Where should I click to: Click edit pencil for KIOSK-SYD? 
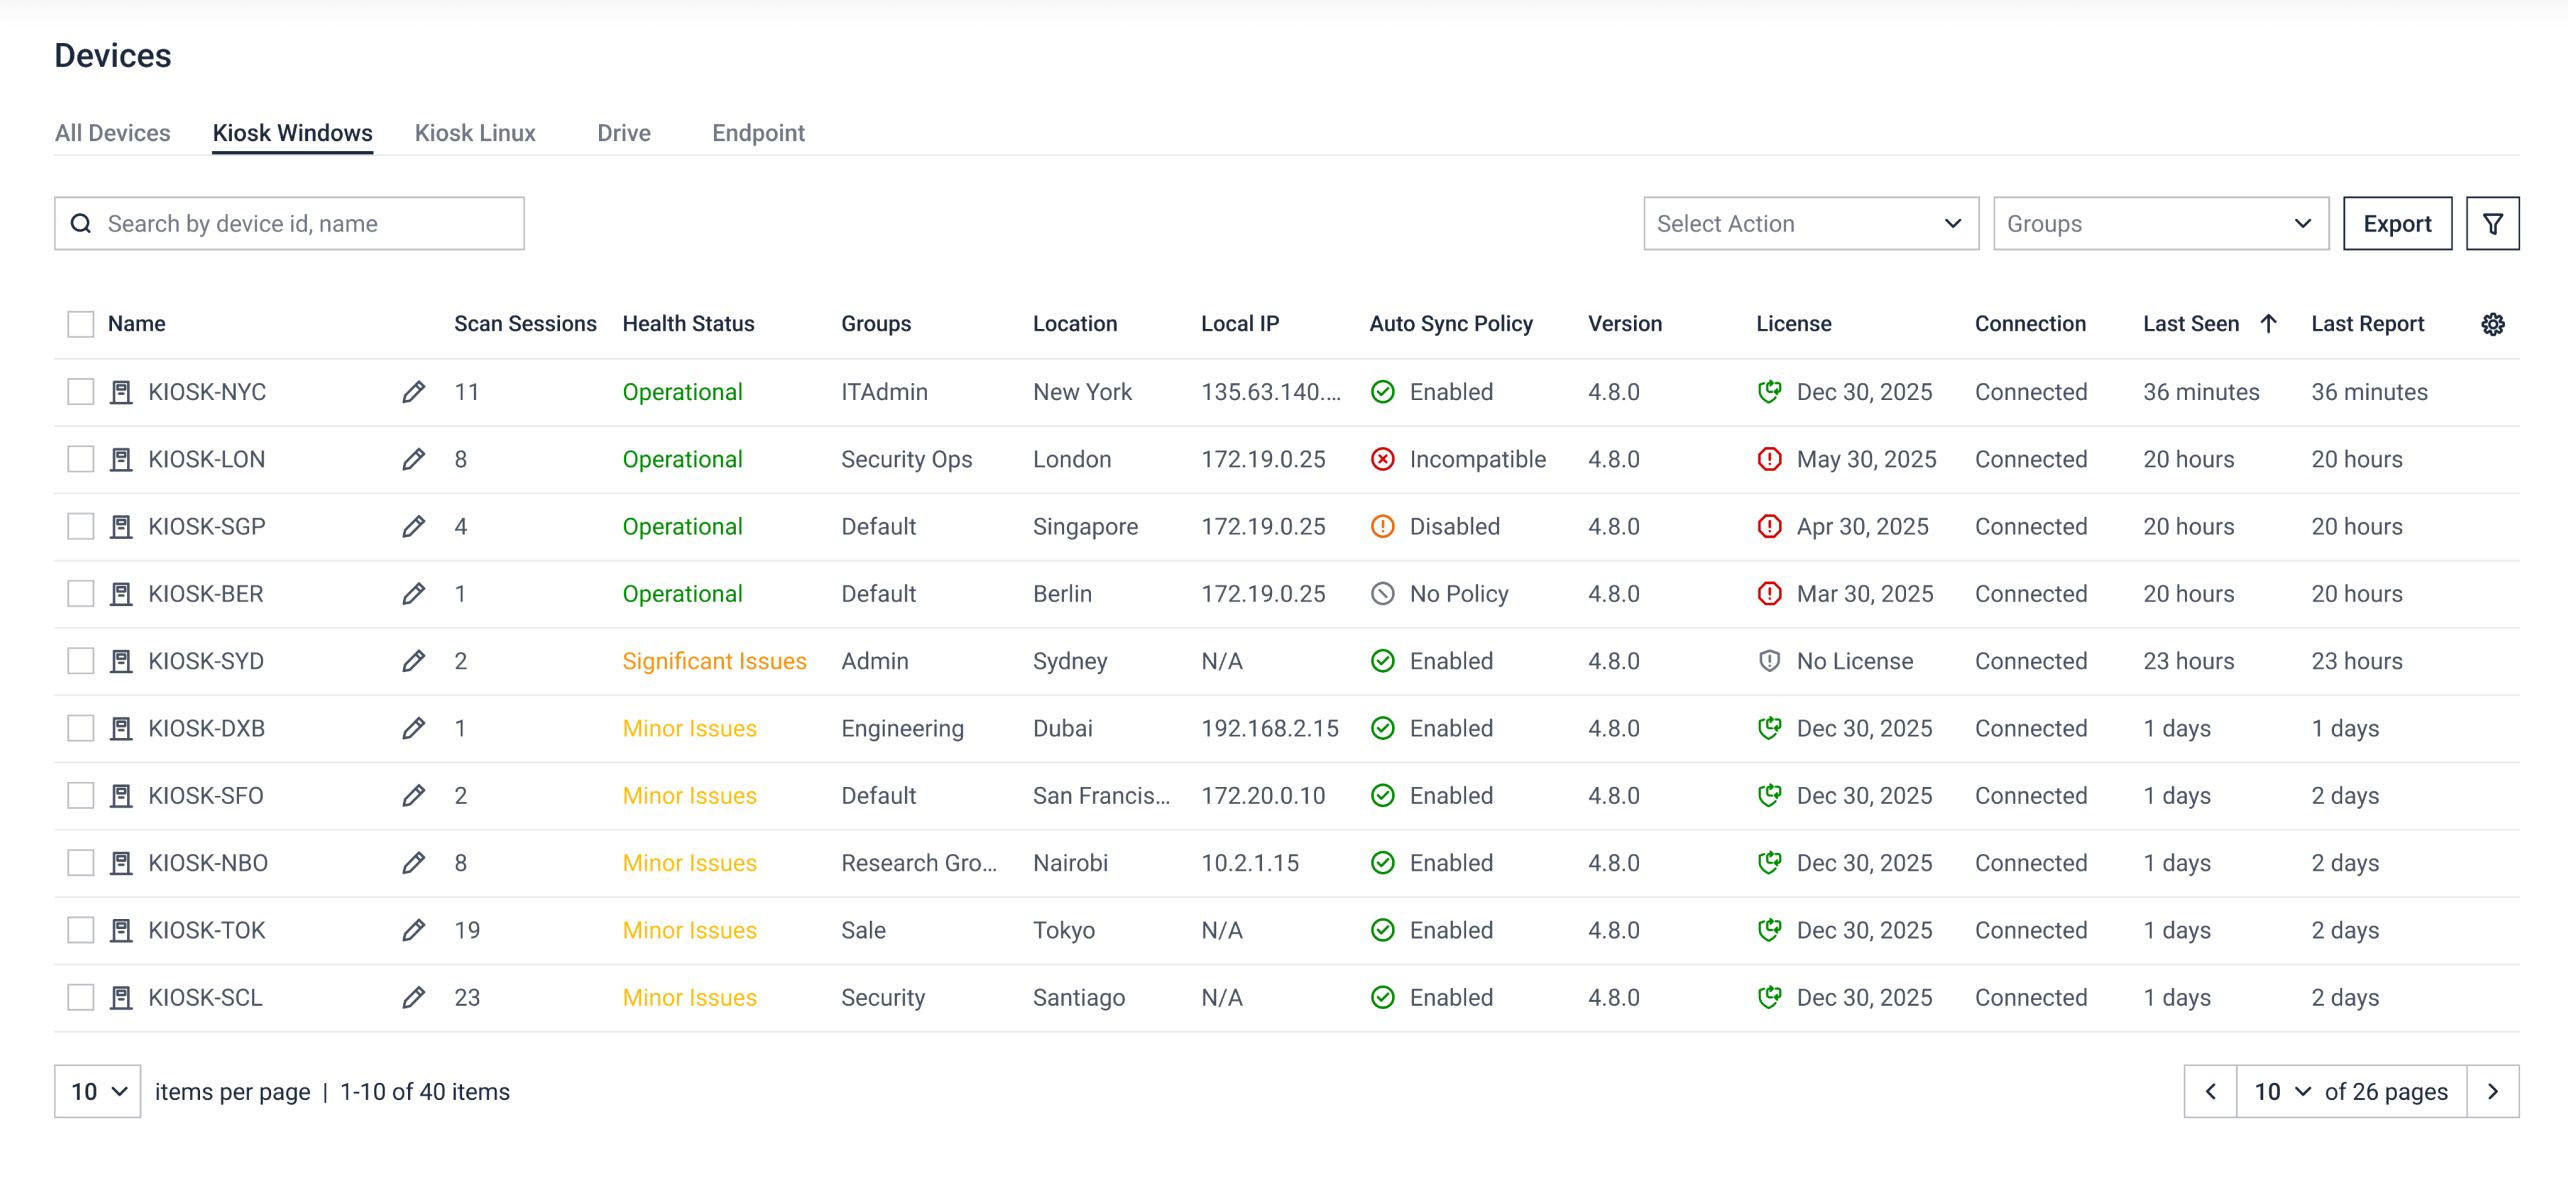click(x=413, y=661)
